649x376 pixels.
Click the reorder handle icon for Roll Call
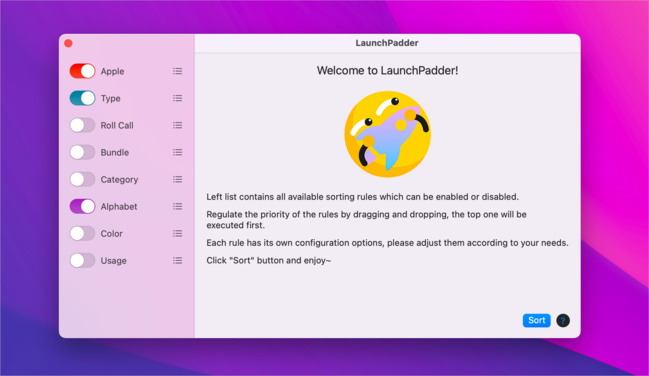(x=178, y=125)
